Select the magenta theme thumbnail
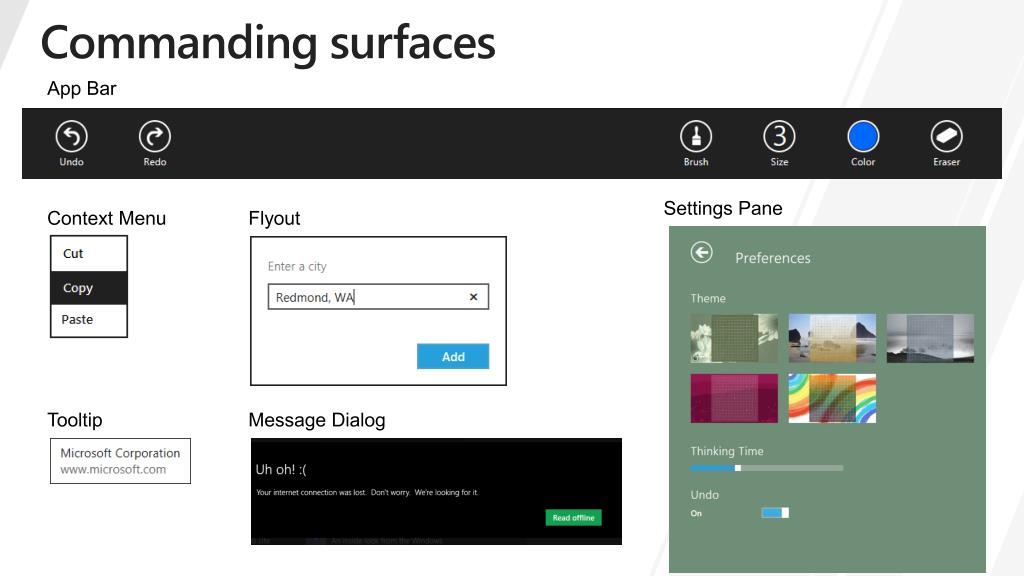 click(x=734, y=398)
